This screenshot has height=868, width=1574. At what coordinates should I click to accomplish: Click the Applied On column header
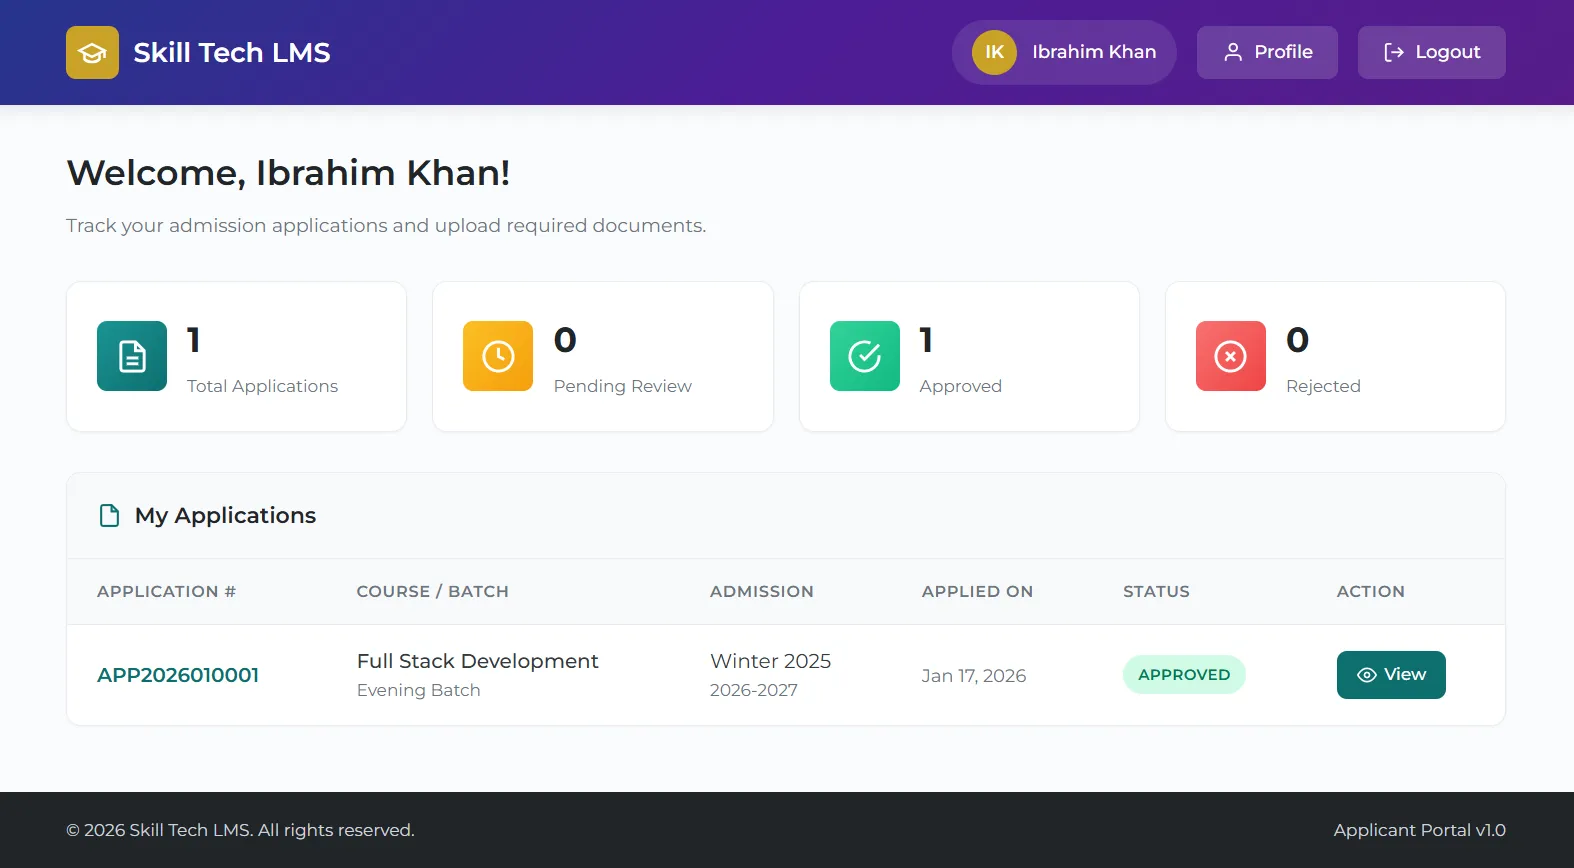point(977,591)
